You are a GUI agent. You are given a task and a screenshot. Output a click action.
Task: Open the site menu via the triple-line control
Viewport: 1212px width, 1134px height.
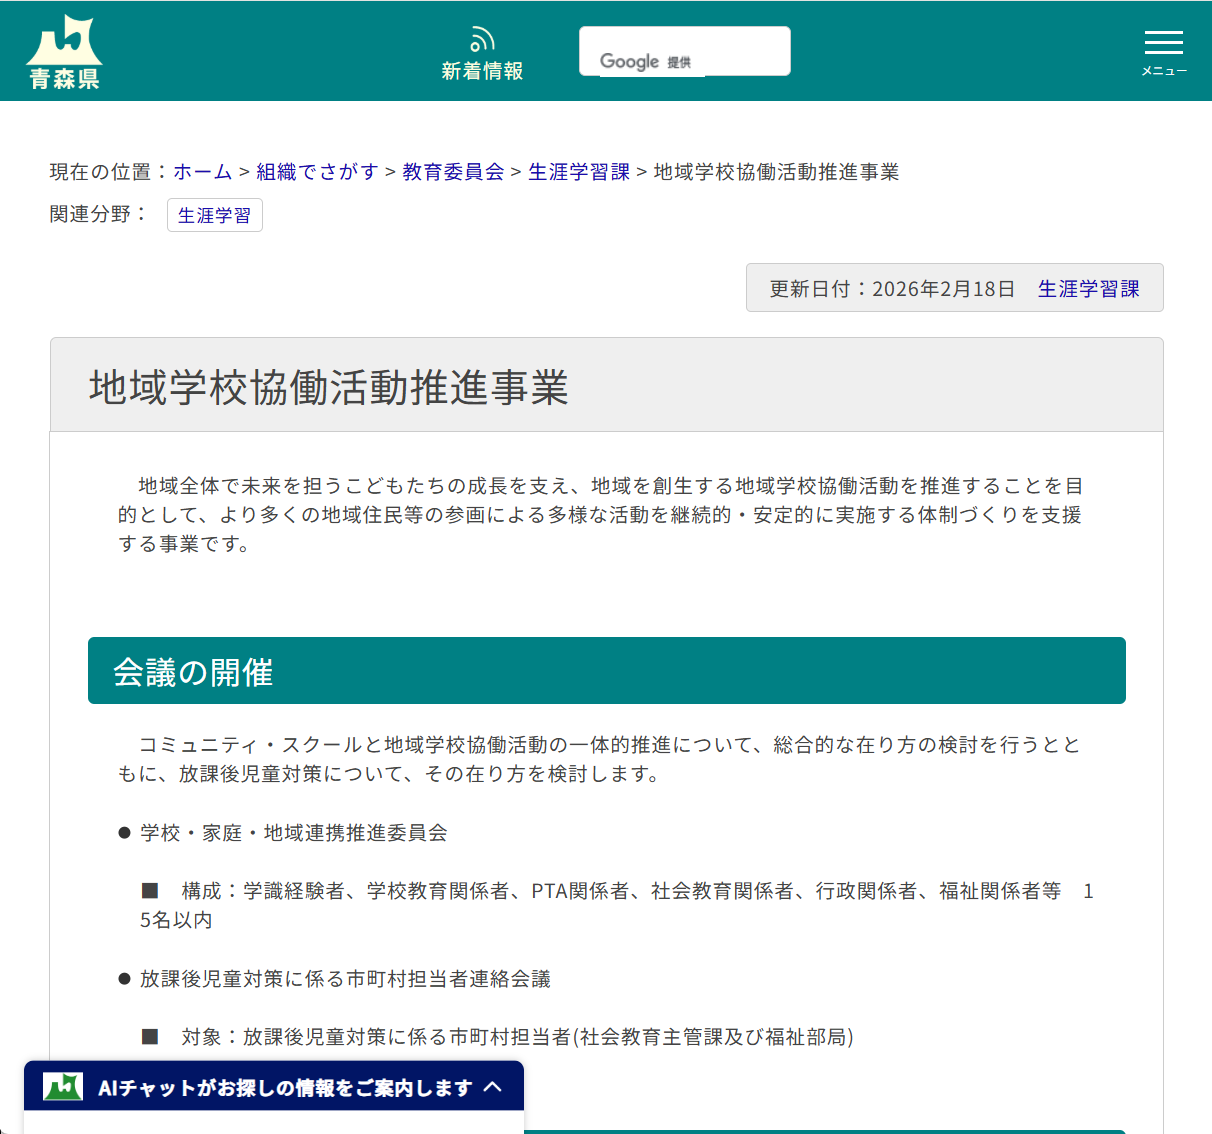click(x=1163, y=43)
